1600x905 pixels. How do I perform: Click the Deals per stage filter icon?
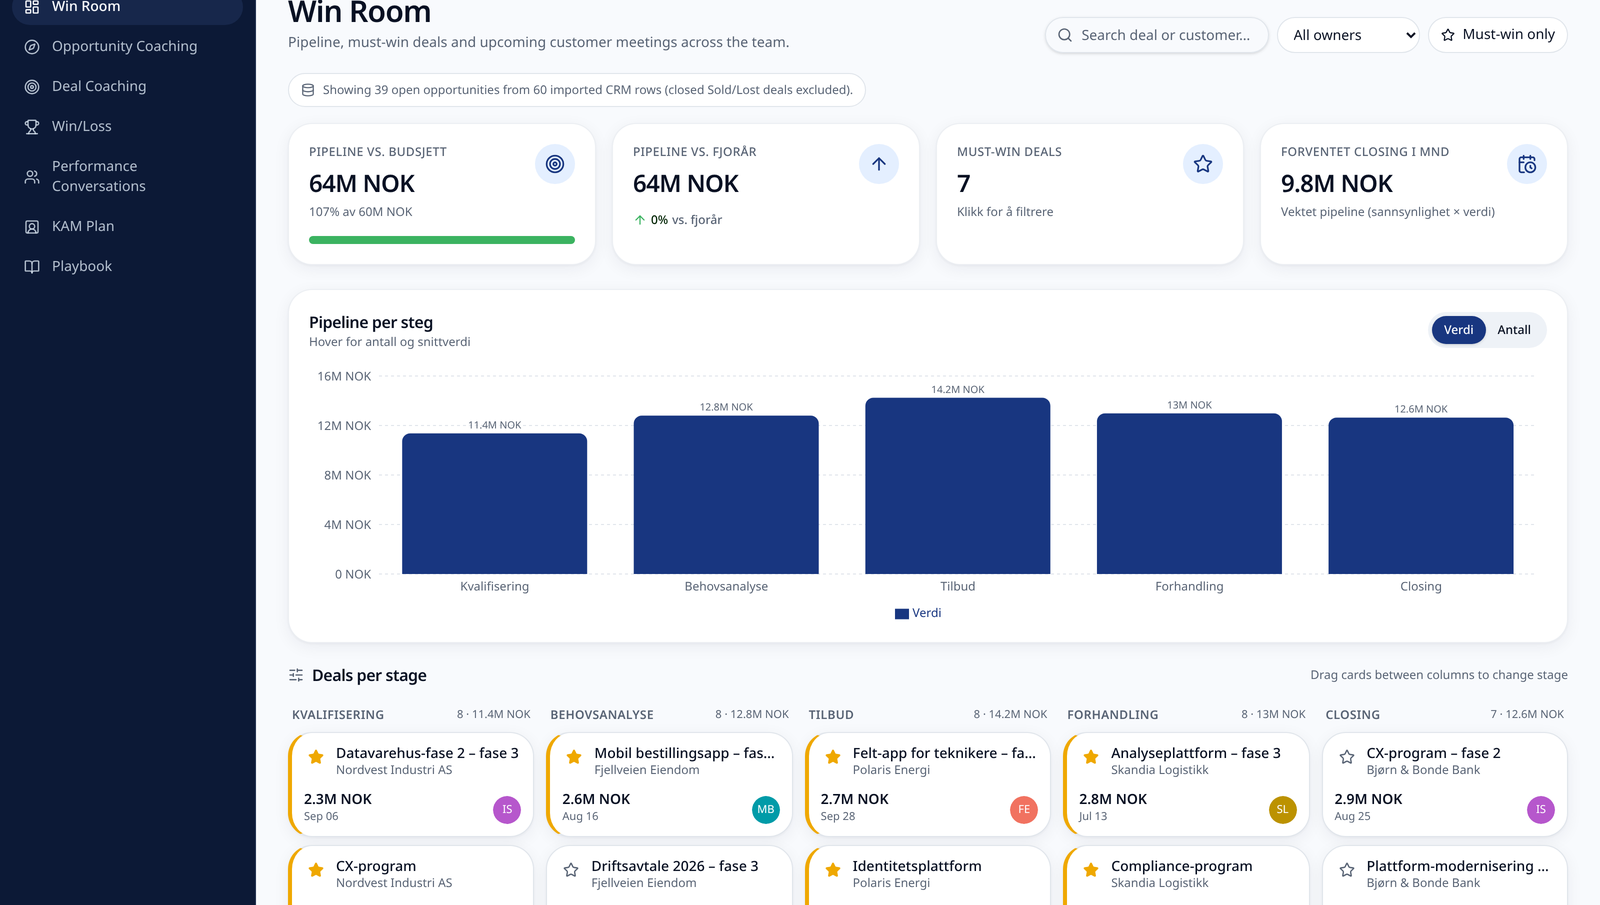296,675
